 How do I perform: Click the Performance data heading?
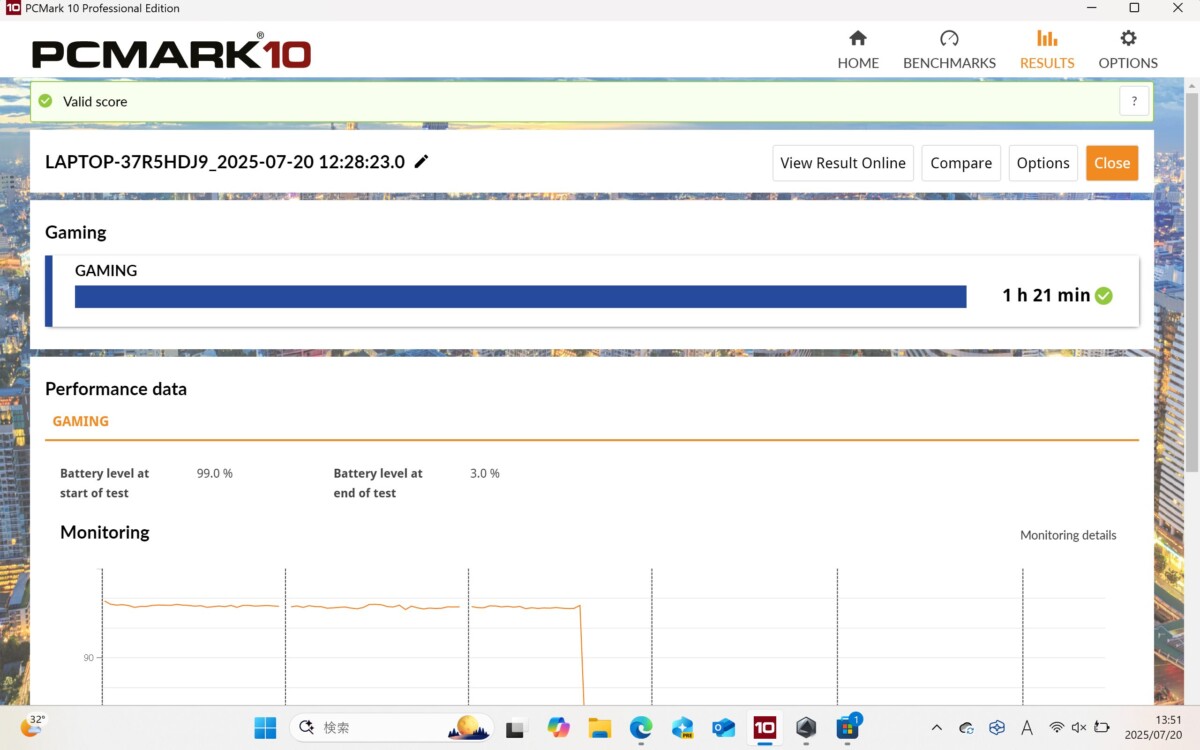click(116, 389)
